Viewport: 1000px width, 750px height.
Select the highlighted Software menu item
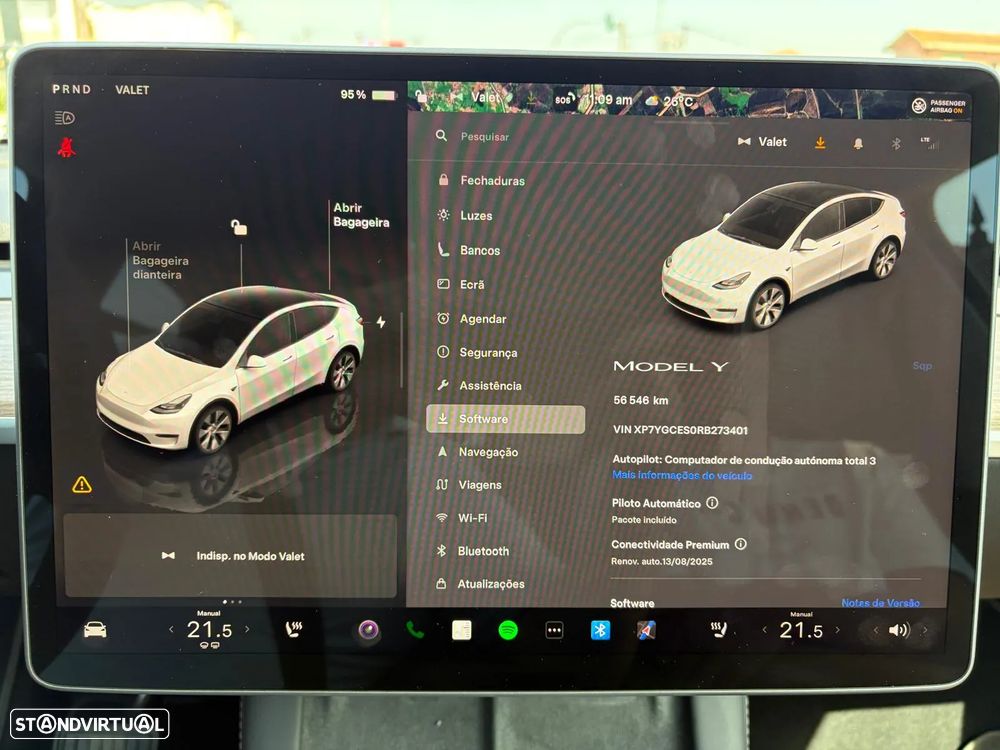pyautogui.click(x=505, y=419)
